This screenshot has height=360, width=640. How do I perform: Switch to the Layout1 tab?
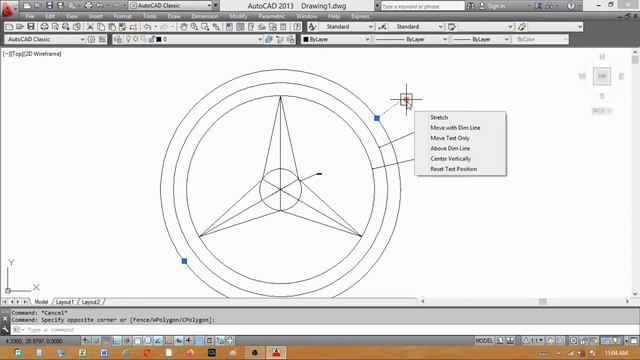pos(65,302)
